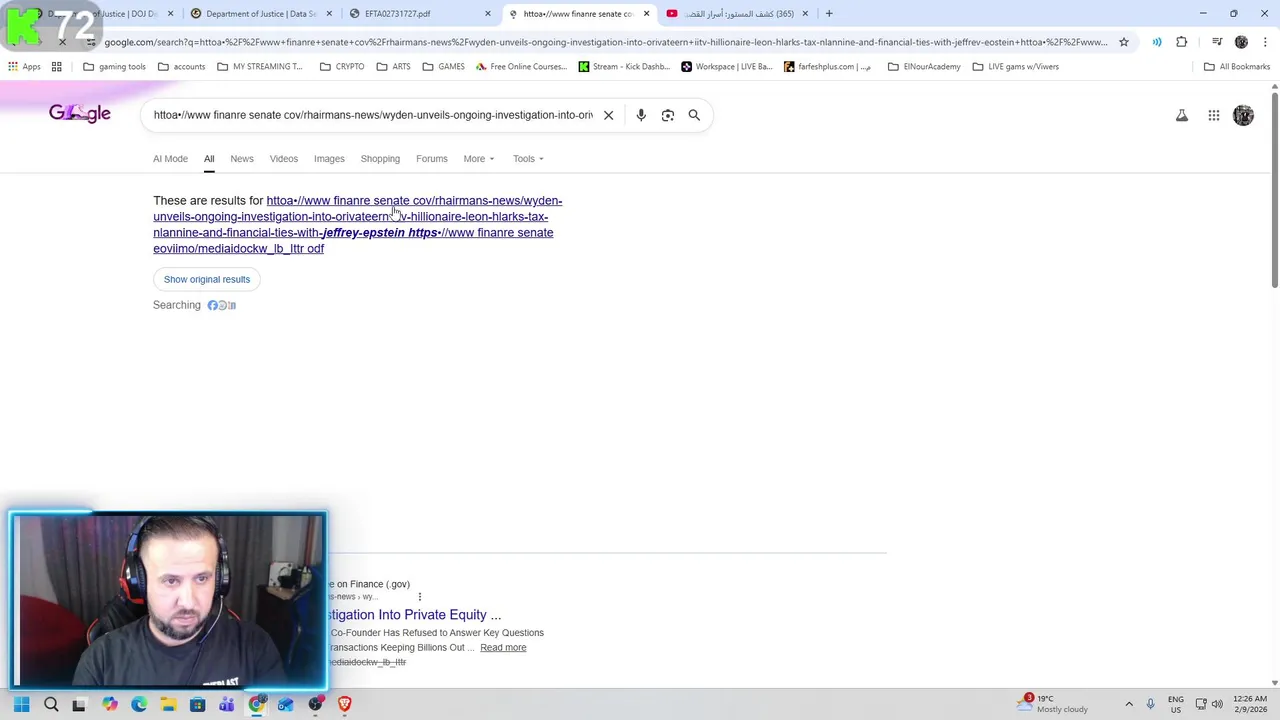Open the ARTS bookmark folder
Screen dimensions: 1280x720
point(393,67)
